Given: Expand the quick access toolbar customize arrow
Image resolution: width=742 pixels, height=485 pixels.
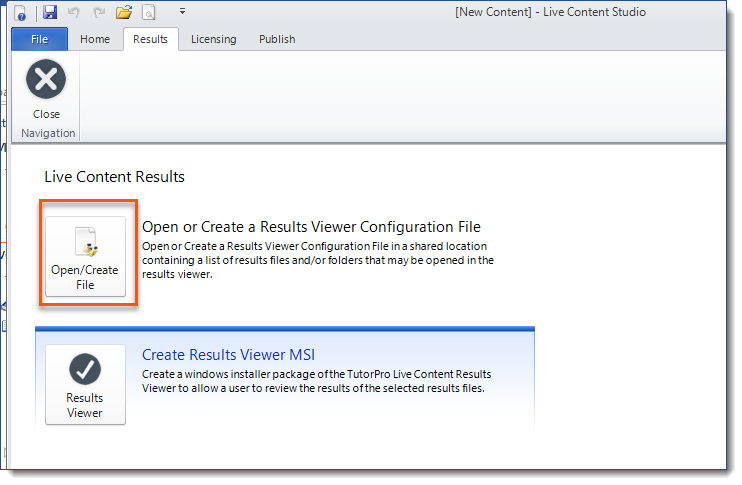Looking at the screenshot, I should [x=182, y=11].
